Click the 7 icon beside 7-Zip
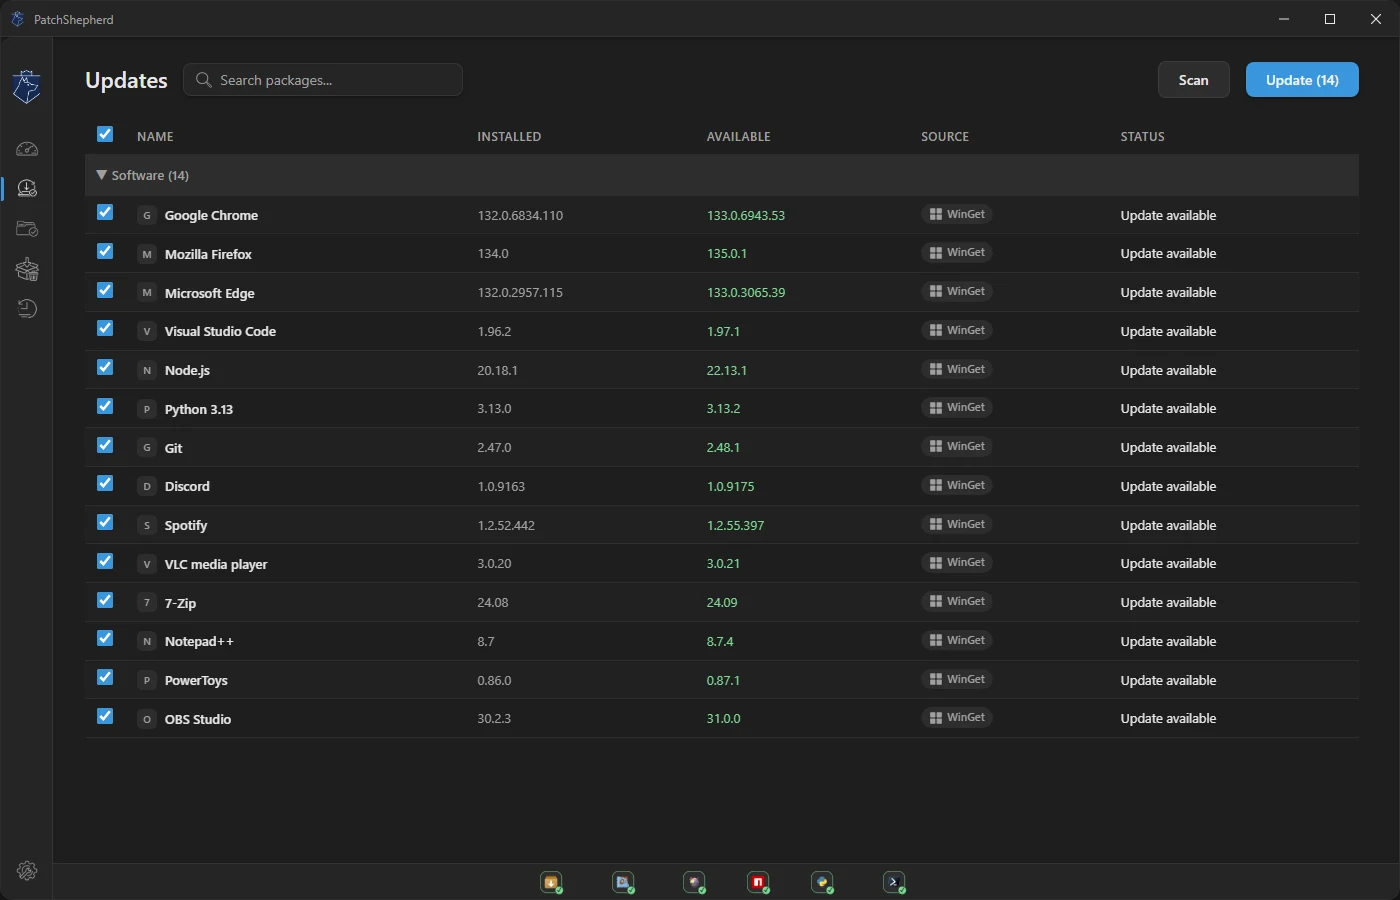This screenshot has height=900, width=1400. 147,603
